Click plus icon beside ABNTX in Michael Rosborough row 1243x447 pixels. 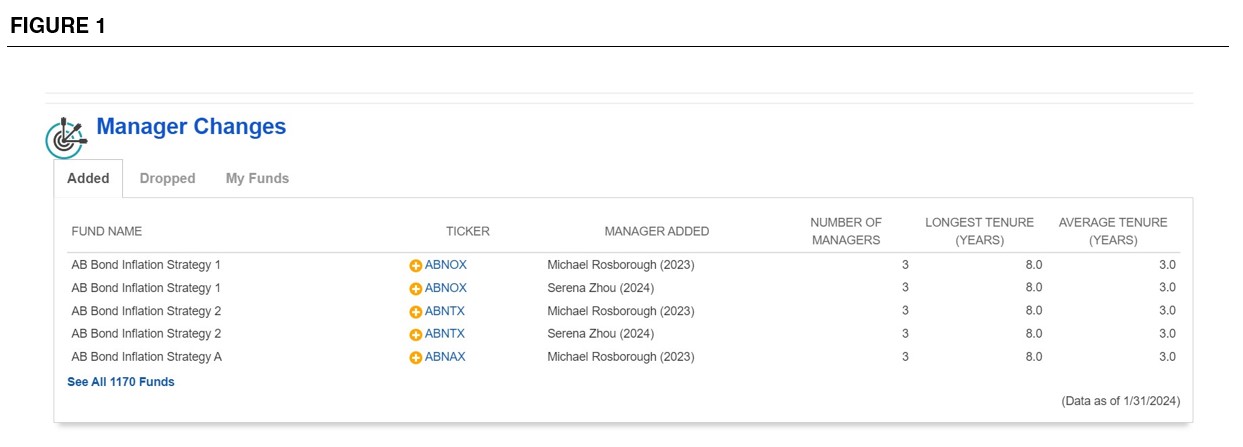click(x=416, y=312)
